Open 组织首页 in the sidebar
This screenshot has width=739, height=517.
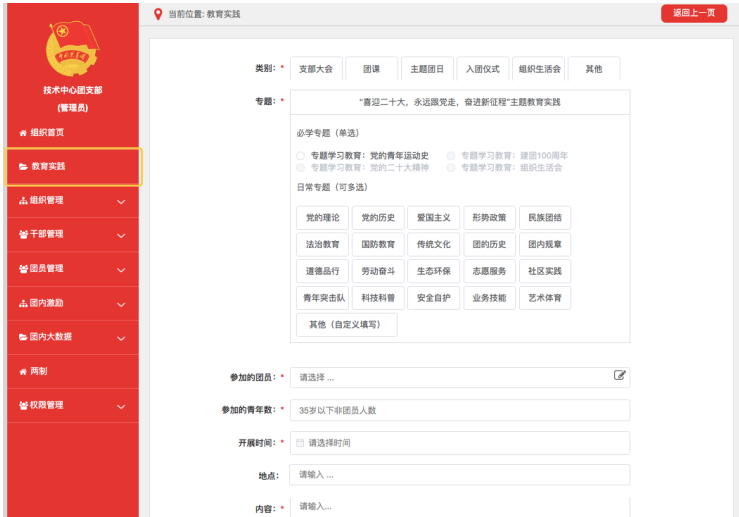click(x=73, y=132)
